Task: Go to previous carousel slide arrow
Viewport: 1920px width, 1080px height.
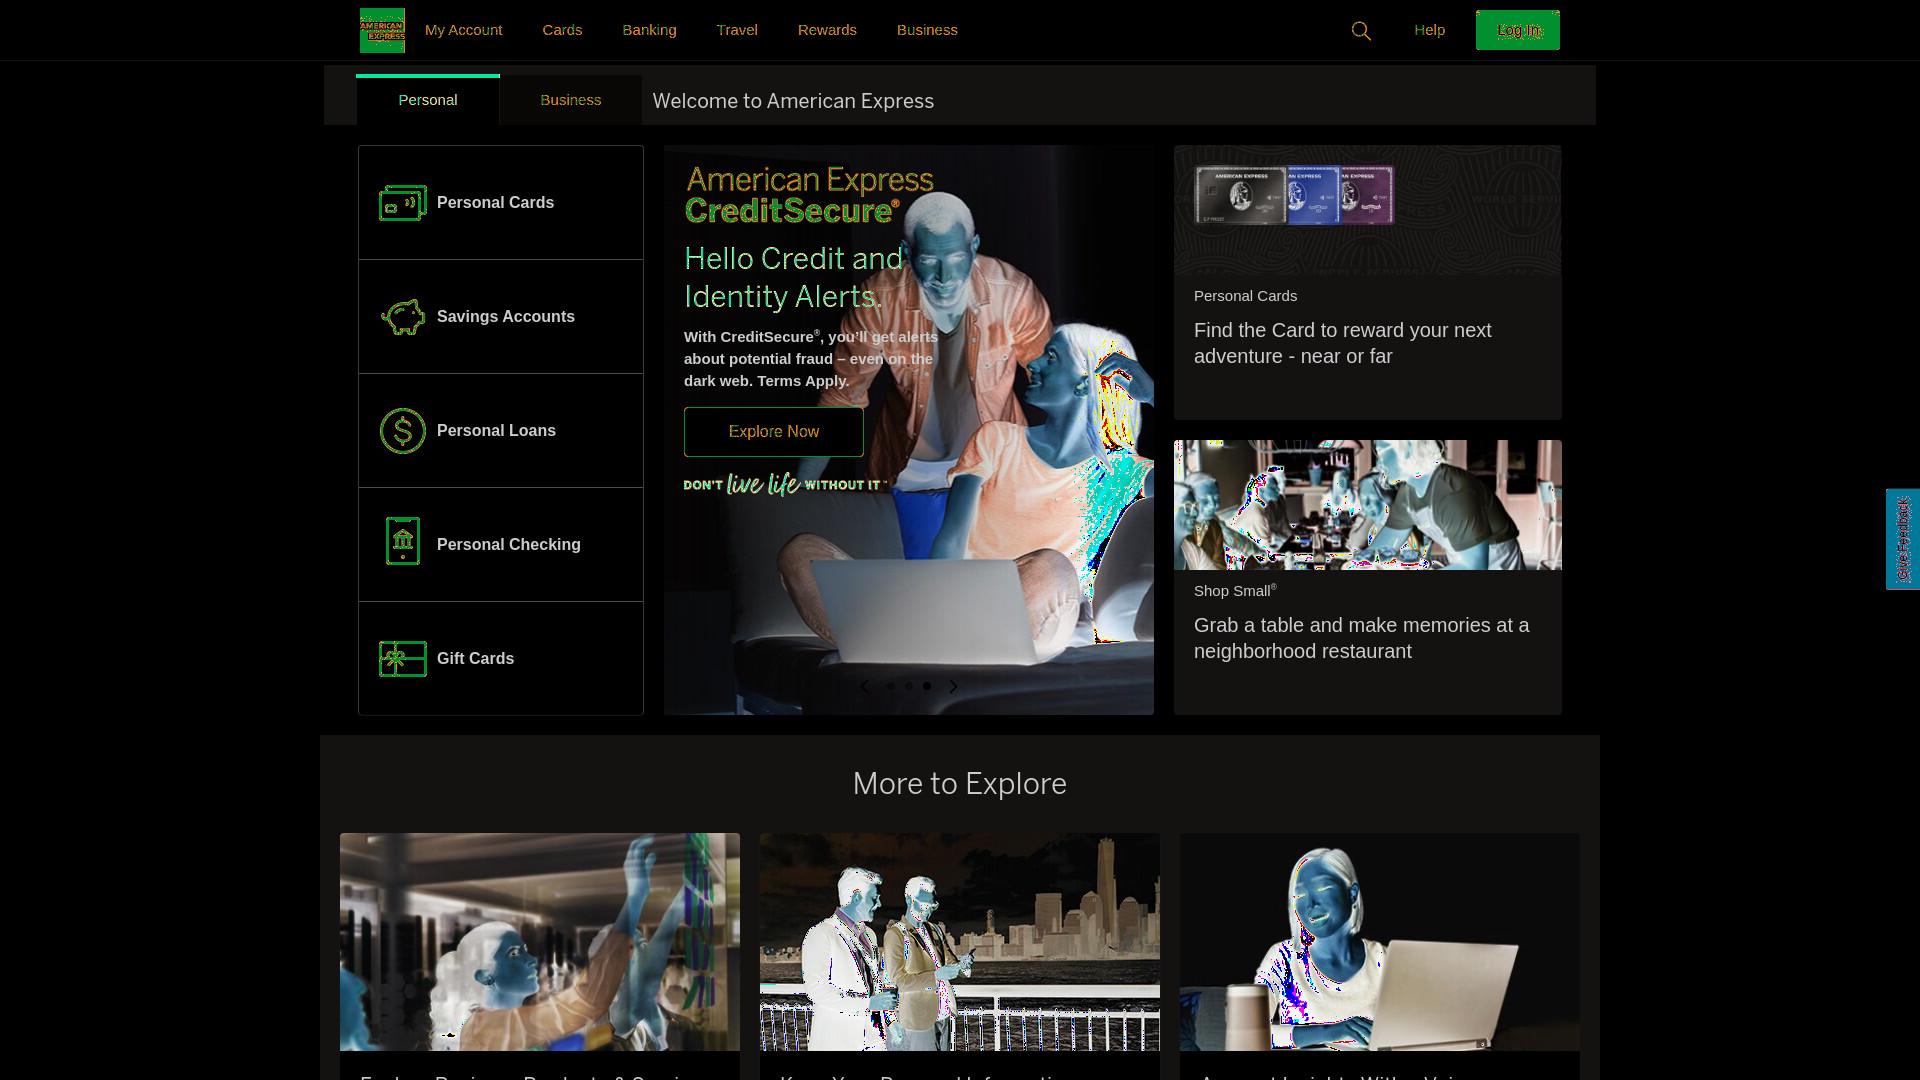Action: [x=865, y=686]
